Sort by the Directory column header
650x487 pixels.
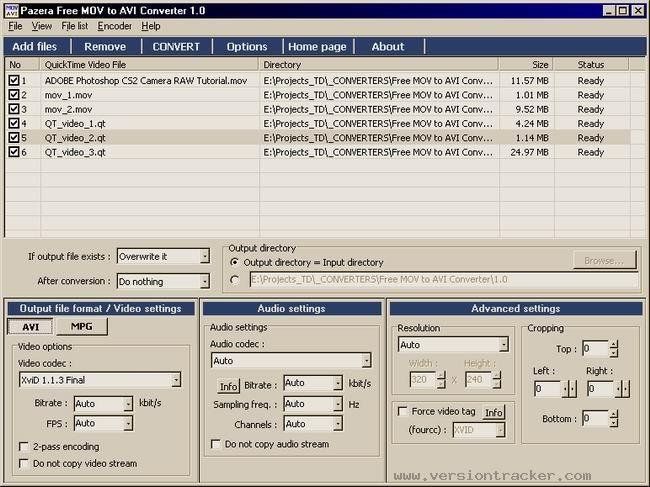[379, 64]
